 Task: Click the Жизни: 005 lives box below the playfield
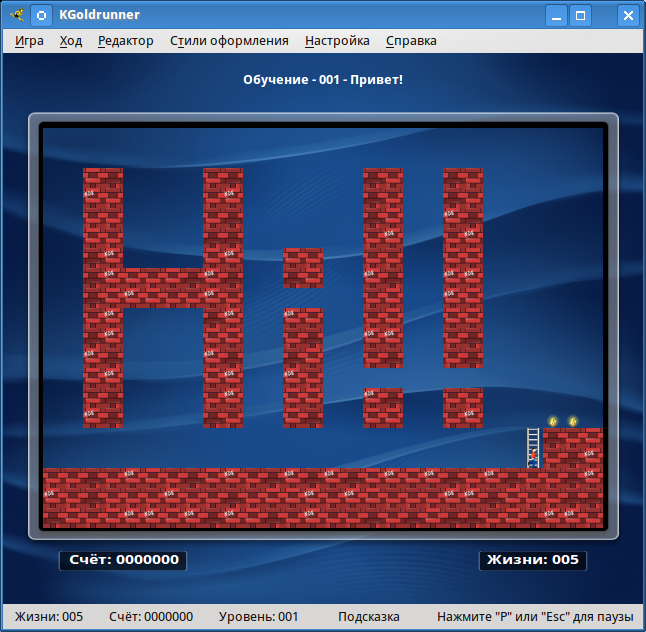click(533, 560)
